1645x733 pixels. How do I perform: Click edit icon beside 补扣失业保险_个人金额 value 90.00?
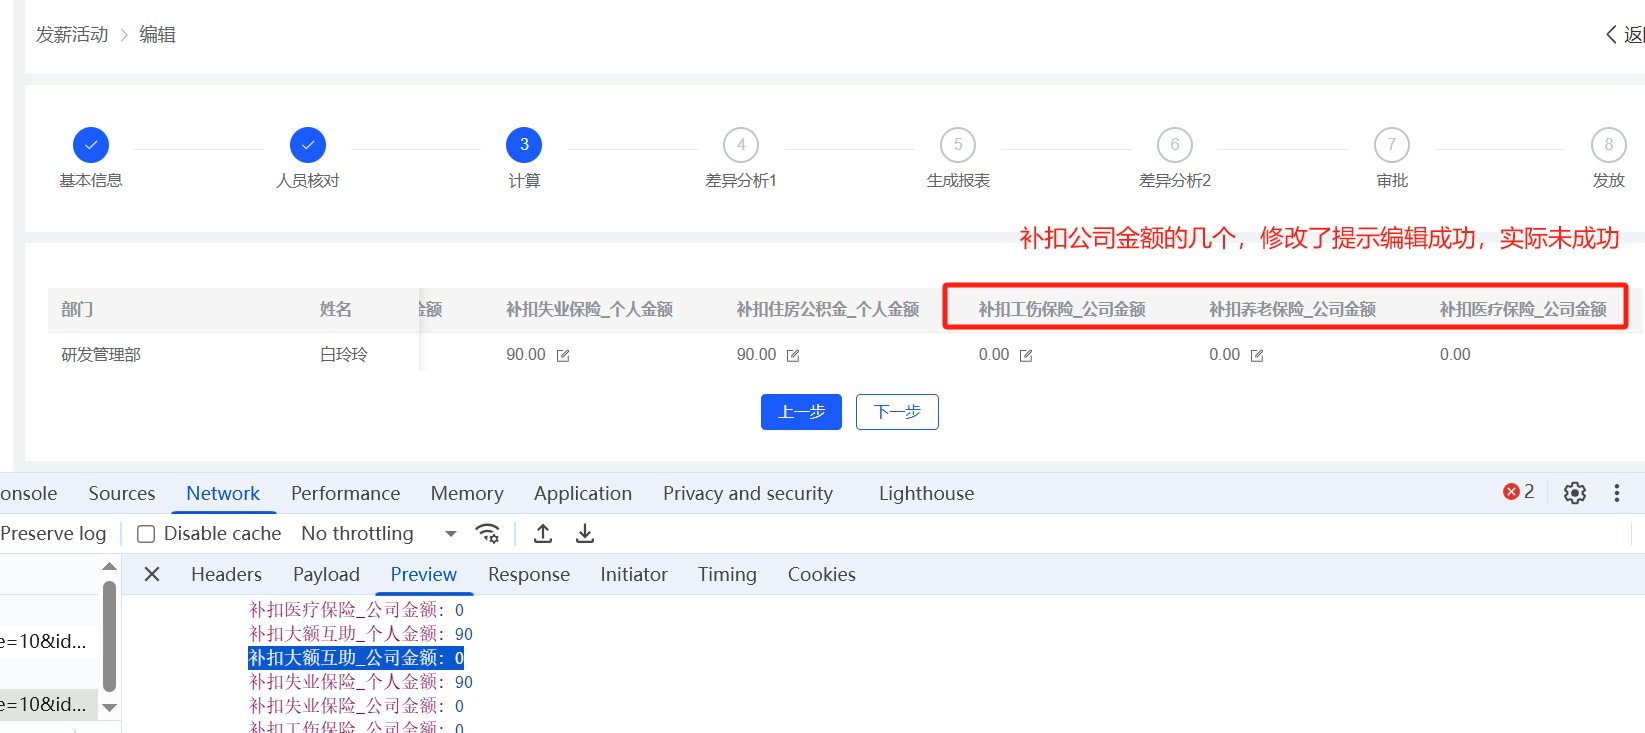[x=563, y=356]
